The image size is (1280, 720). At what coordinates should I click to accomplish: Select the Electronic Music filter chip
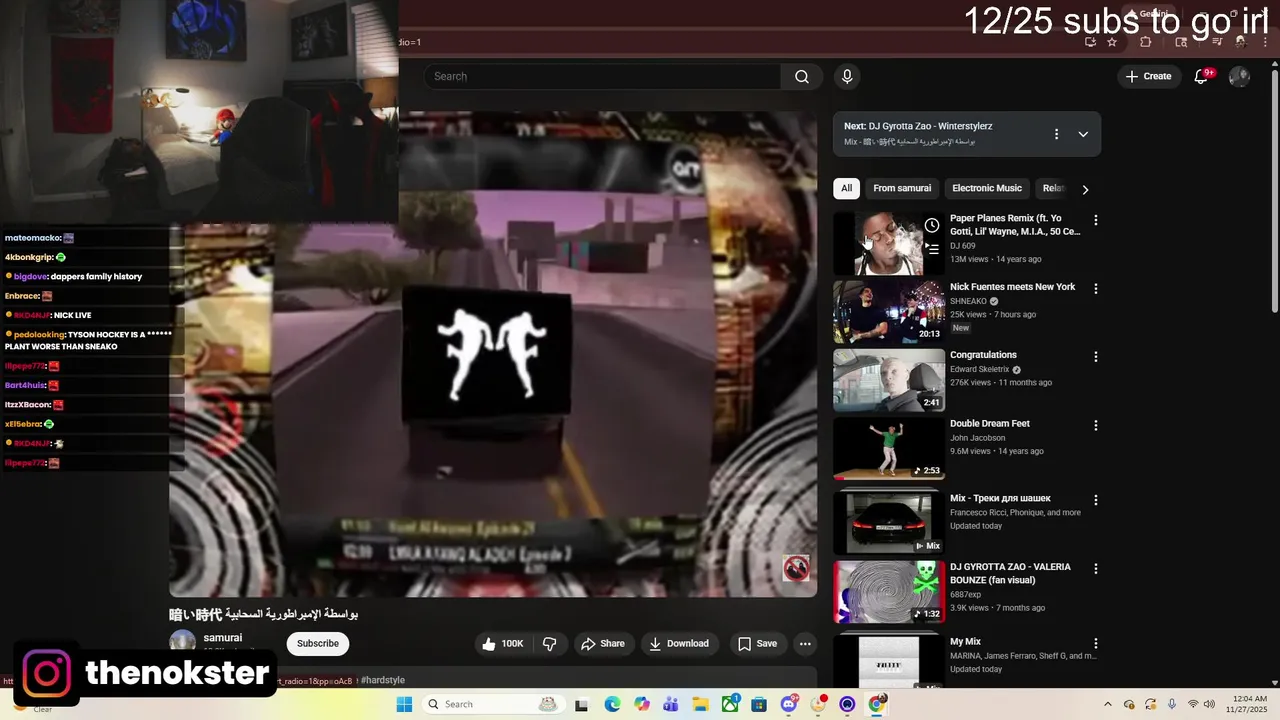click(x=987, y=188)
